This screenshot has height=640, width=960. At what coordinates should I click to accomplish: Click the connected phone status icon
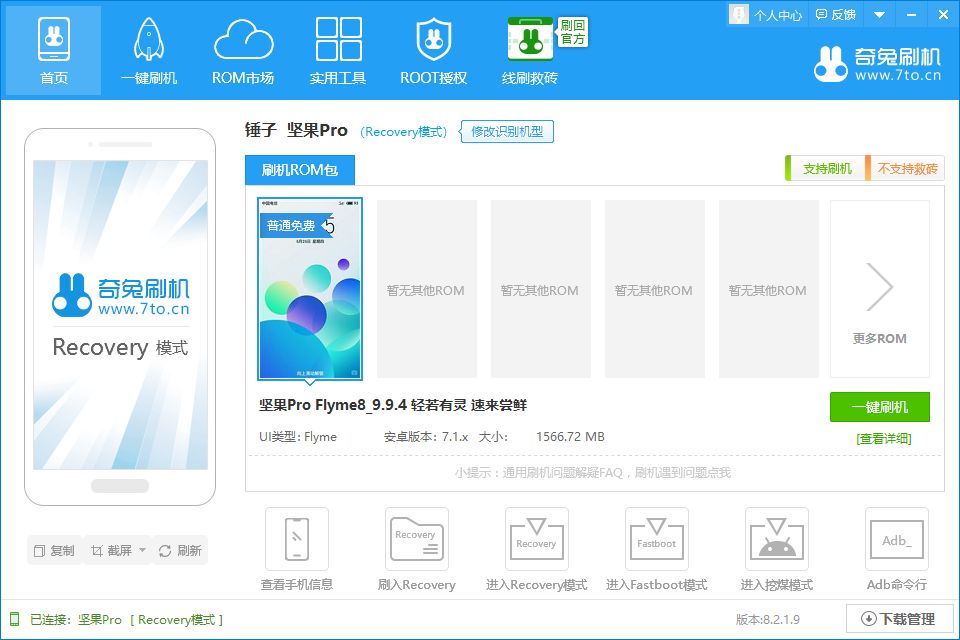(x=15, y=619)
